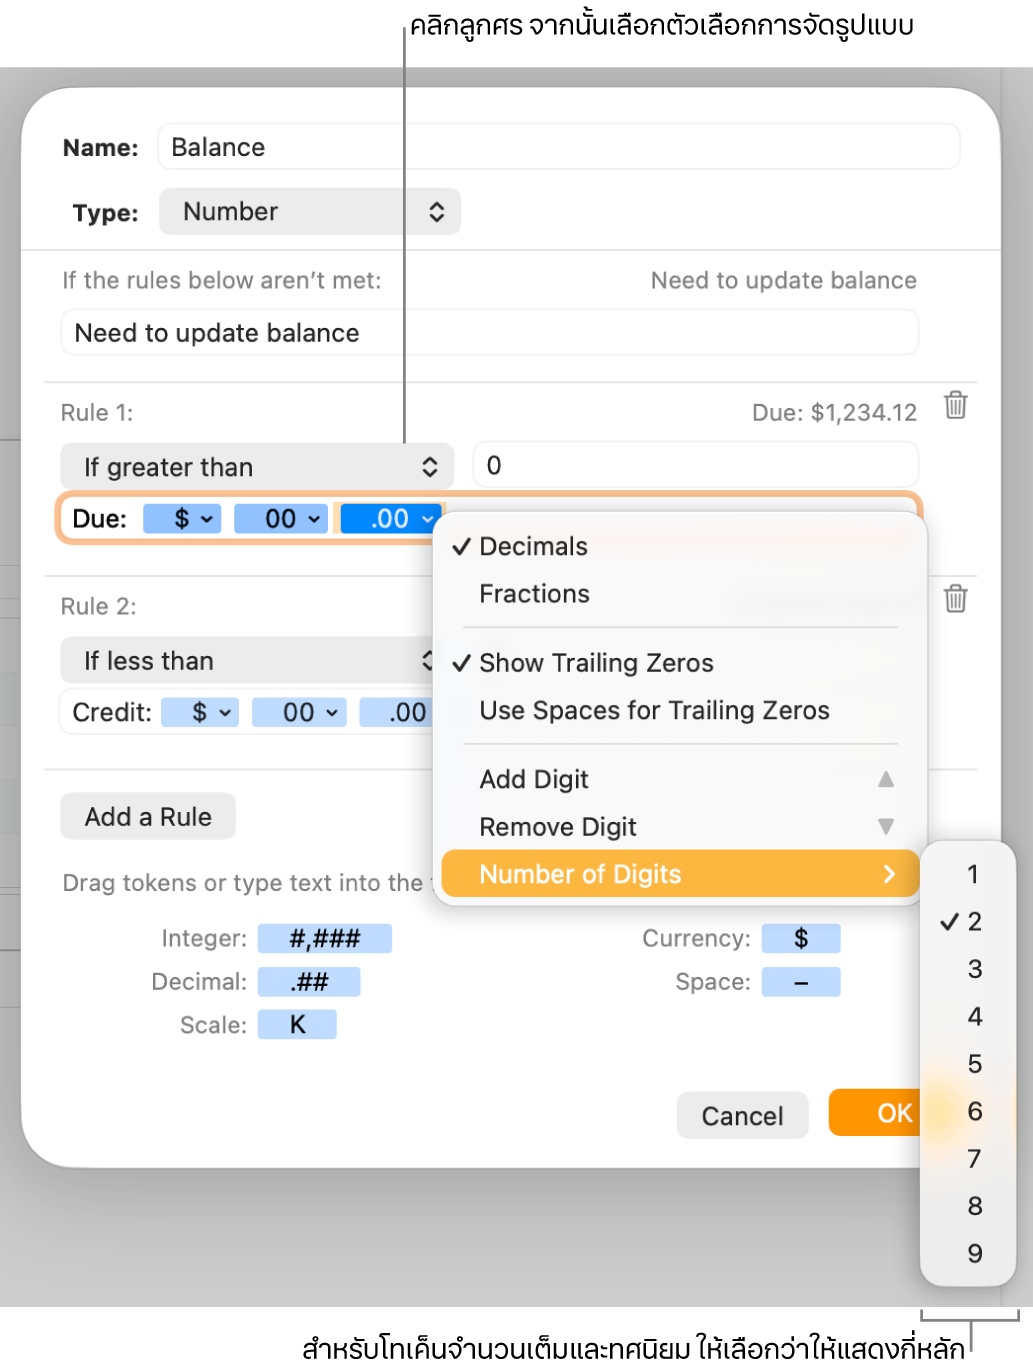The image size is (1033, 1367).
Task: Open the If greater than condition popup
Action: tap(257, 467)
